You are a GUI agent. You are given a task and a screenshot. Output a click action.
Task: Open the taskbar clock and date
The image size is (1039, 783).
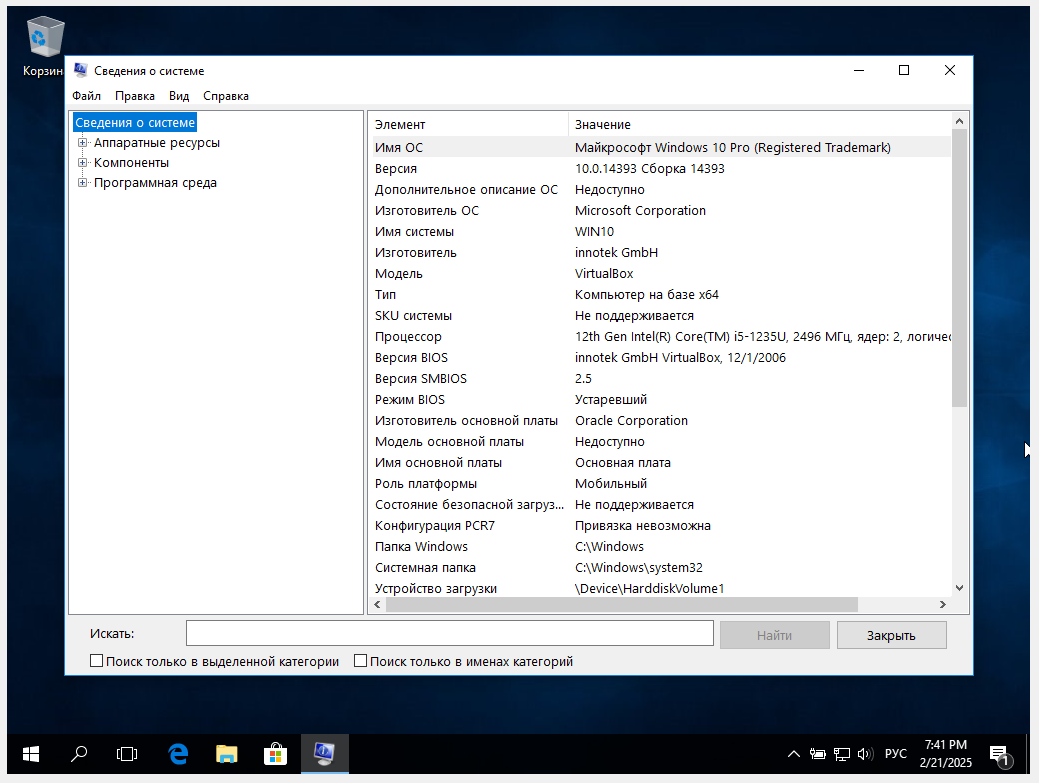click(946, 754)
